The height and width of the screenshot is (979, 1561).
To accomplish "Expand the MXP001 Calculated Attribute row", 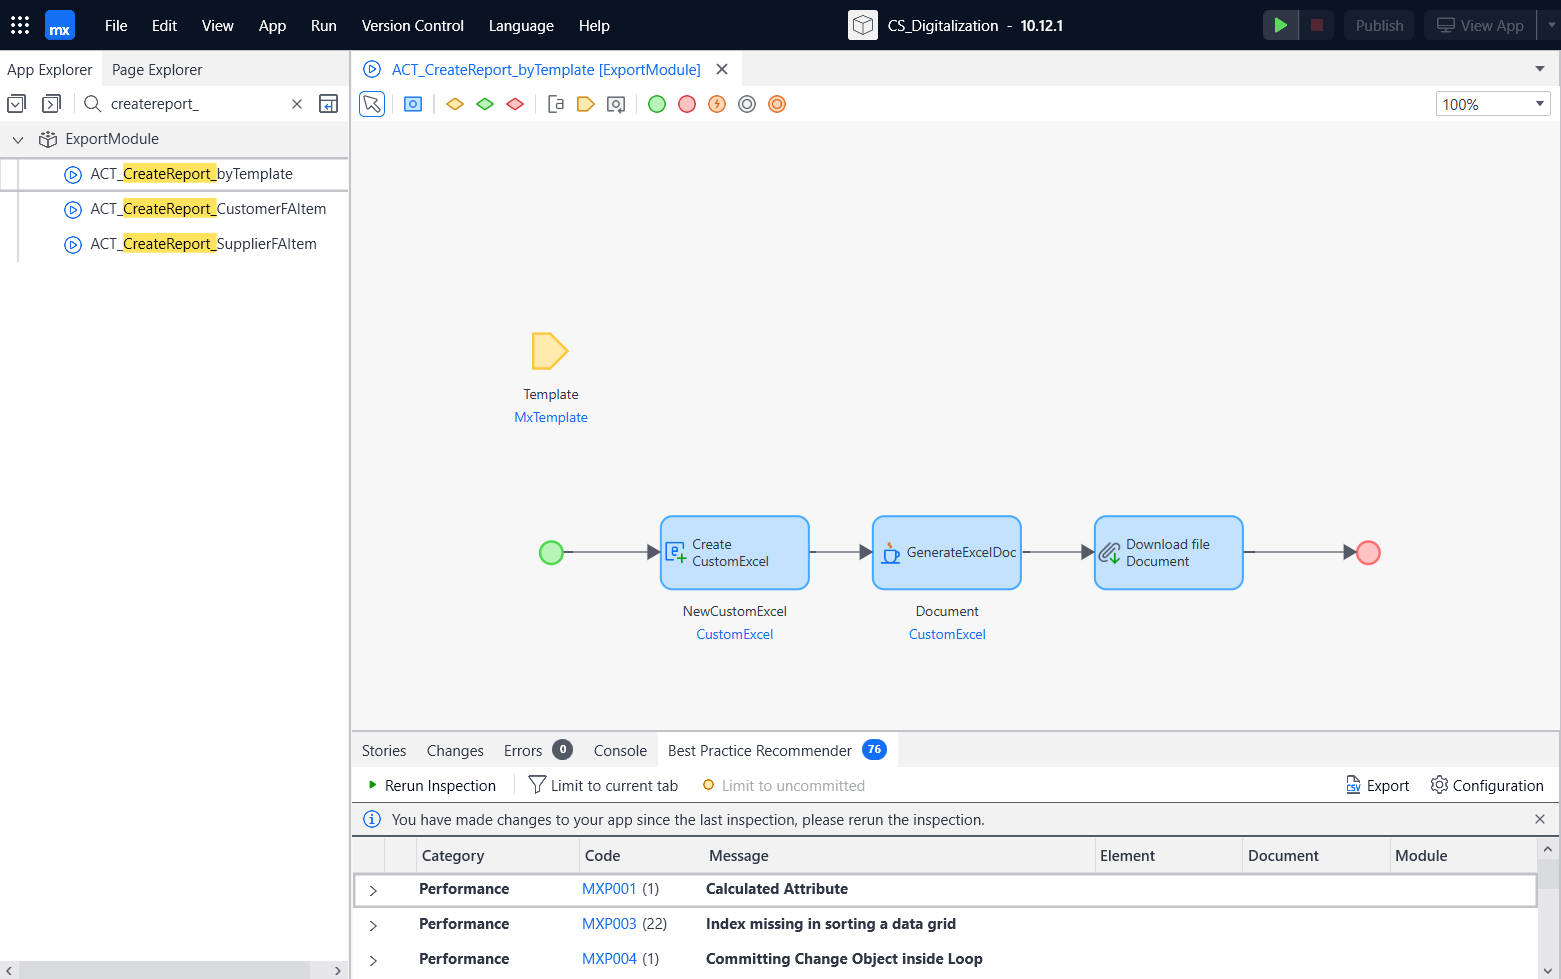I will [372, 889].
